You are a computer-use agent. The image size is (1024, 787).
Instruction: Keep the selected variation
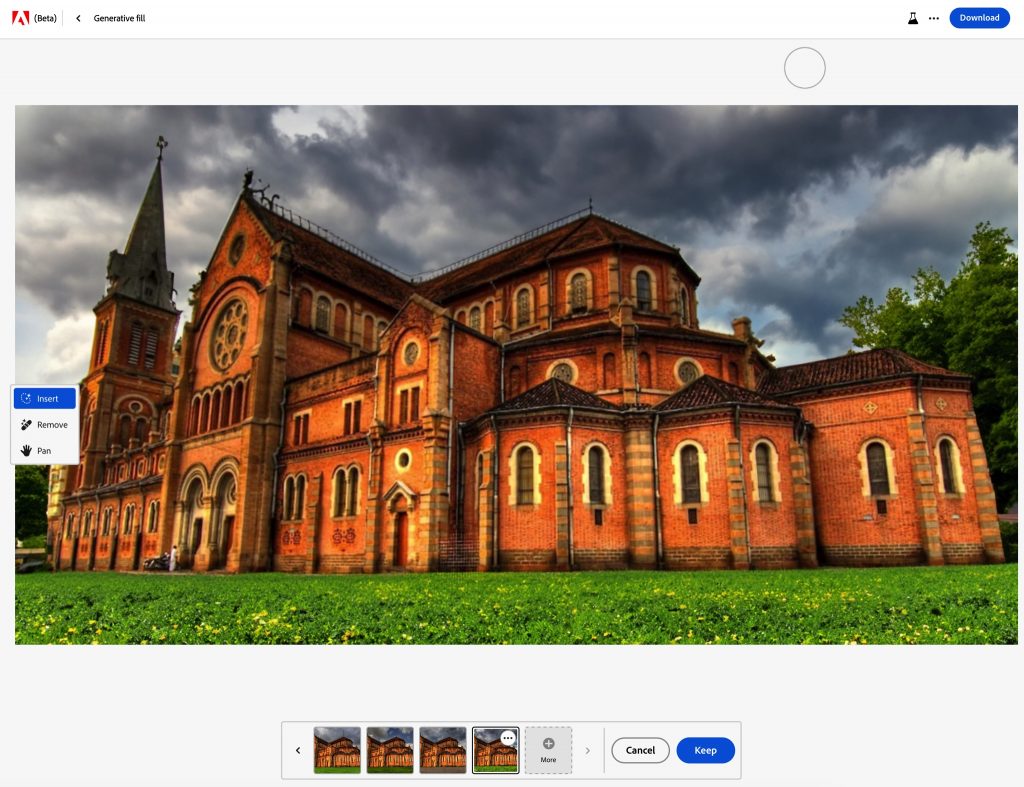[x=705, y=750]
